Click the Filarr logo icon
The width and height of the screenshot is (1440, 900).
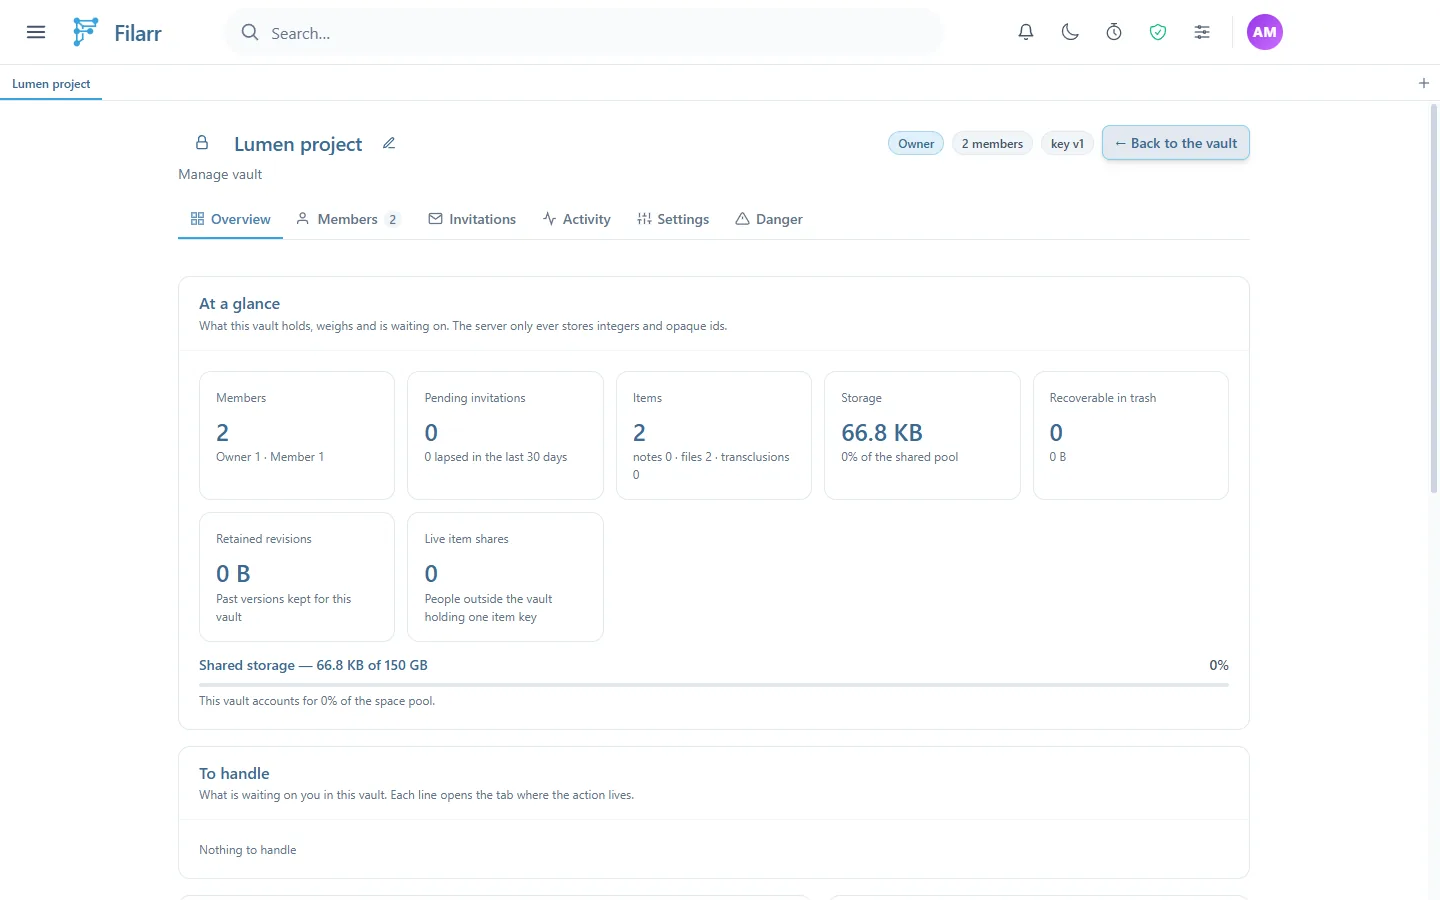pyautogui.click(x=85, y=32)
